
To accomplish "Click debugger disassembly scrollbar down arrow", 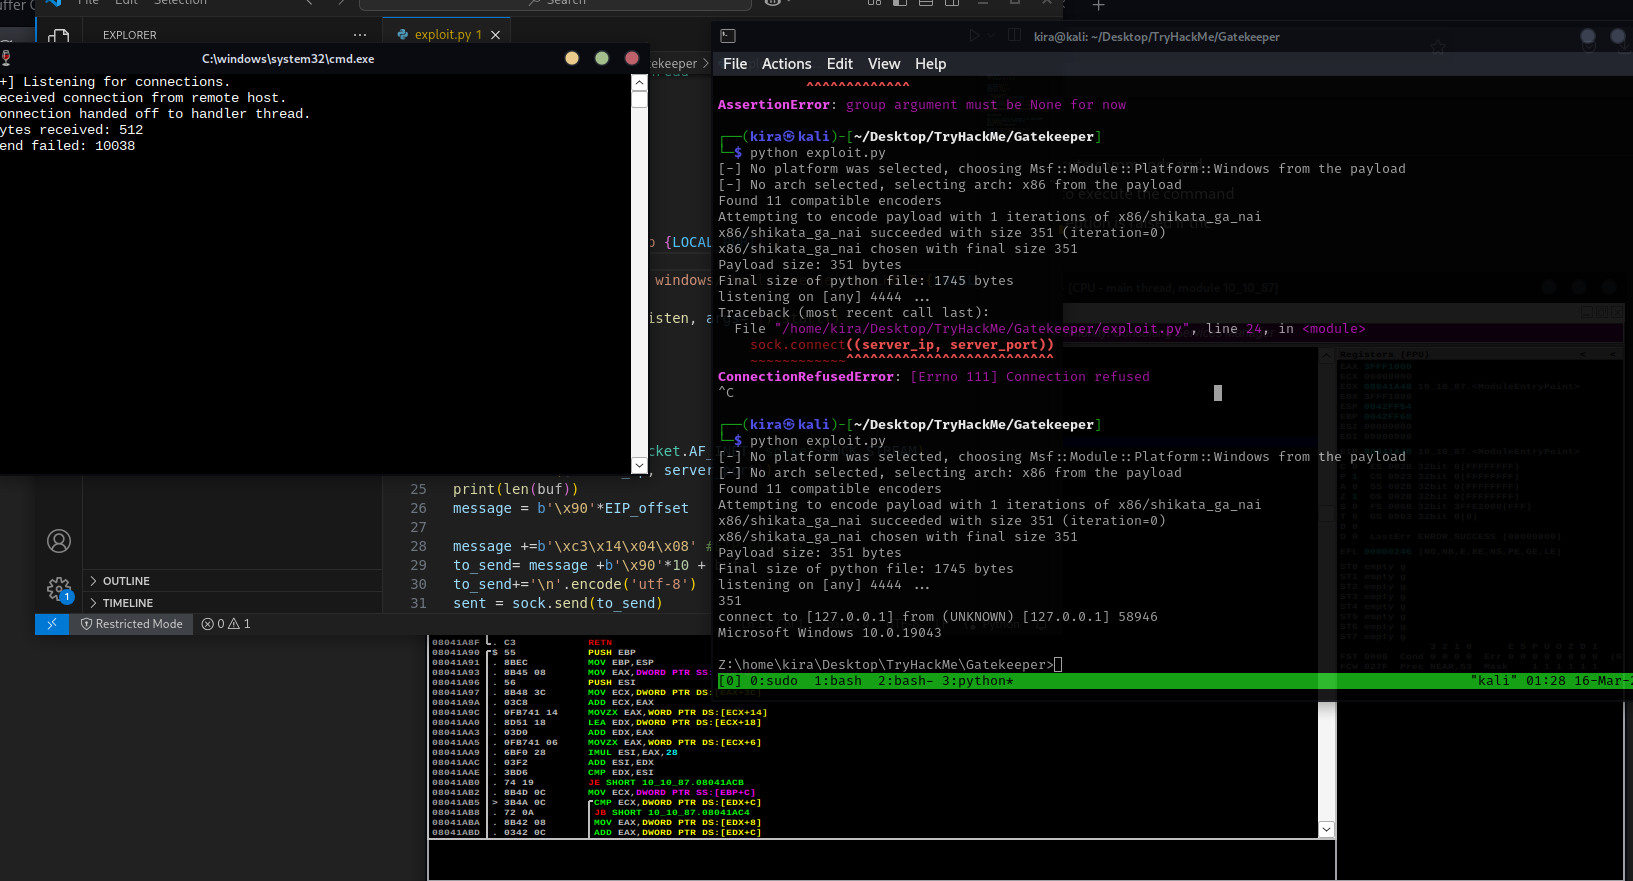I will pyautogui.click(x=1327, y=829).
